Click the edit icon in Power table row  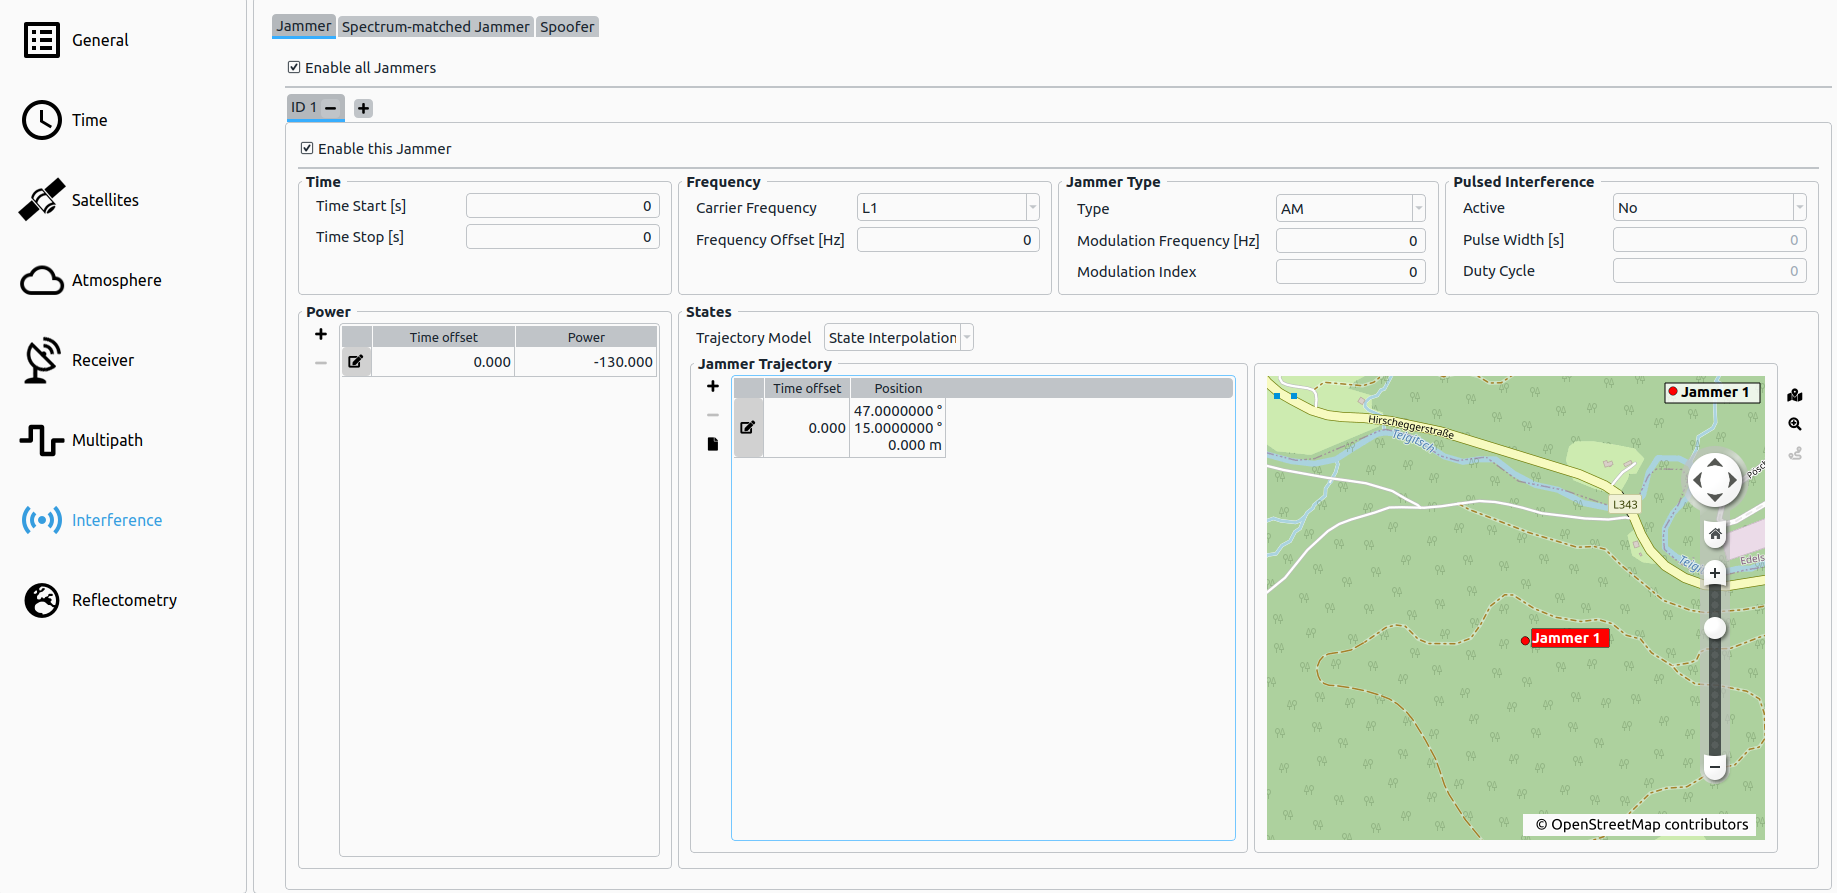(x=356, y=362)
